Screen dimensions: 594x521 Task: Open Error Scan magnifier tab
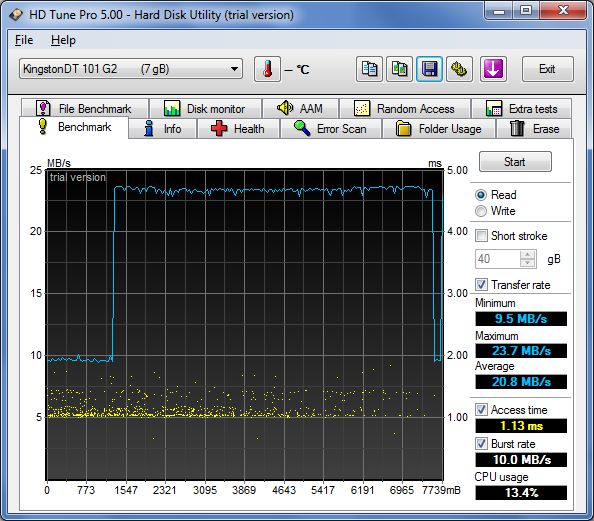coord(331,129)
